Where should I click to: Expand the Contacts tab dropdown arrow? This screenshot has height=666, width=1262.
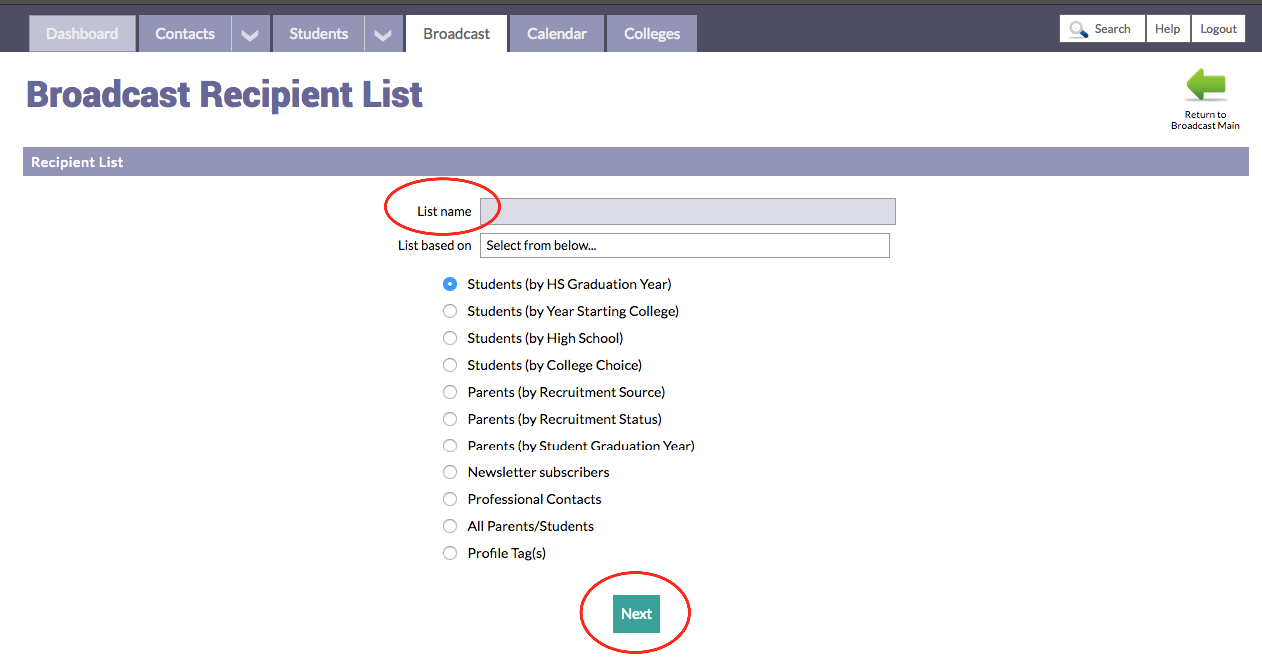click(x=250, y=34)
